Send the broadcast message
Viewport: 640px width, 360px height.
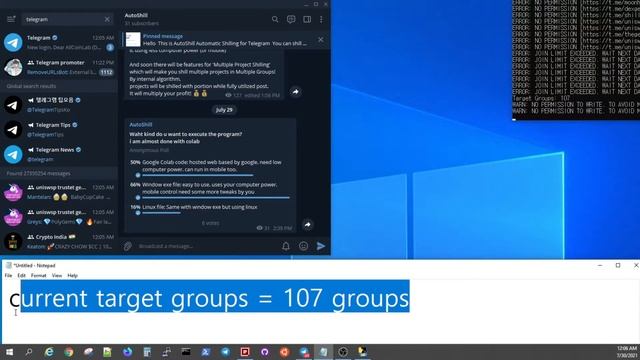coord(321,246)
